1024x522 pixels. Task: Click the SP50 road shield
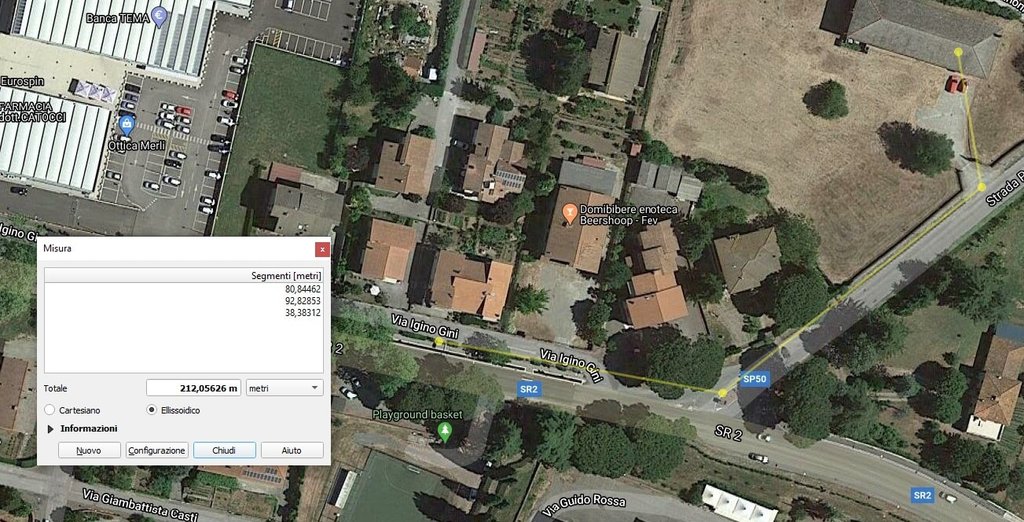[754, 378]
